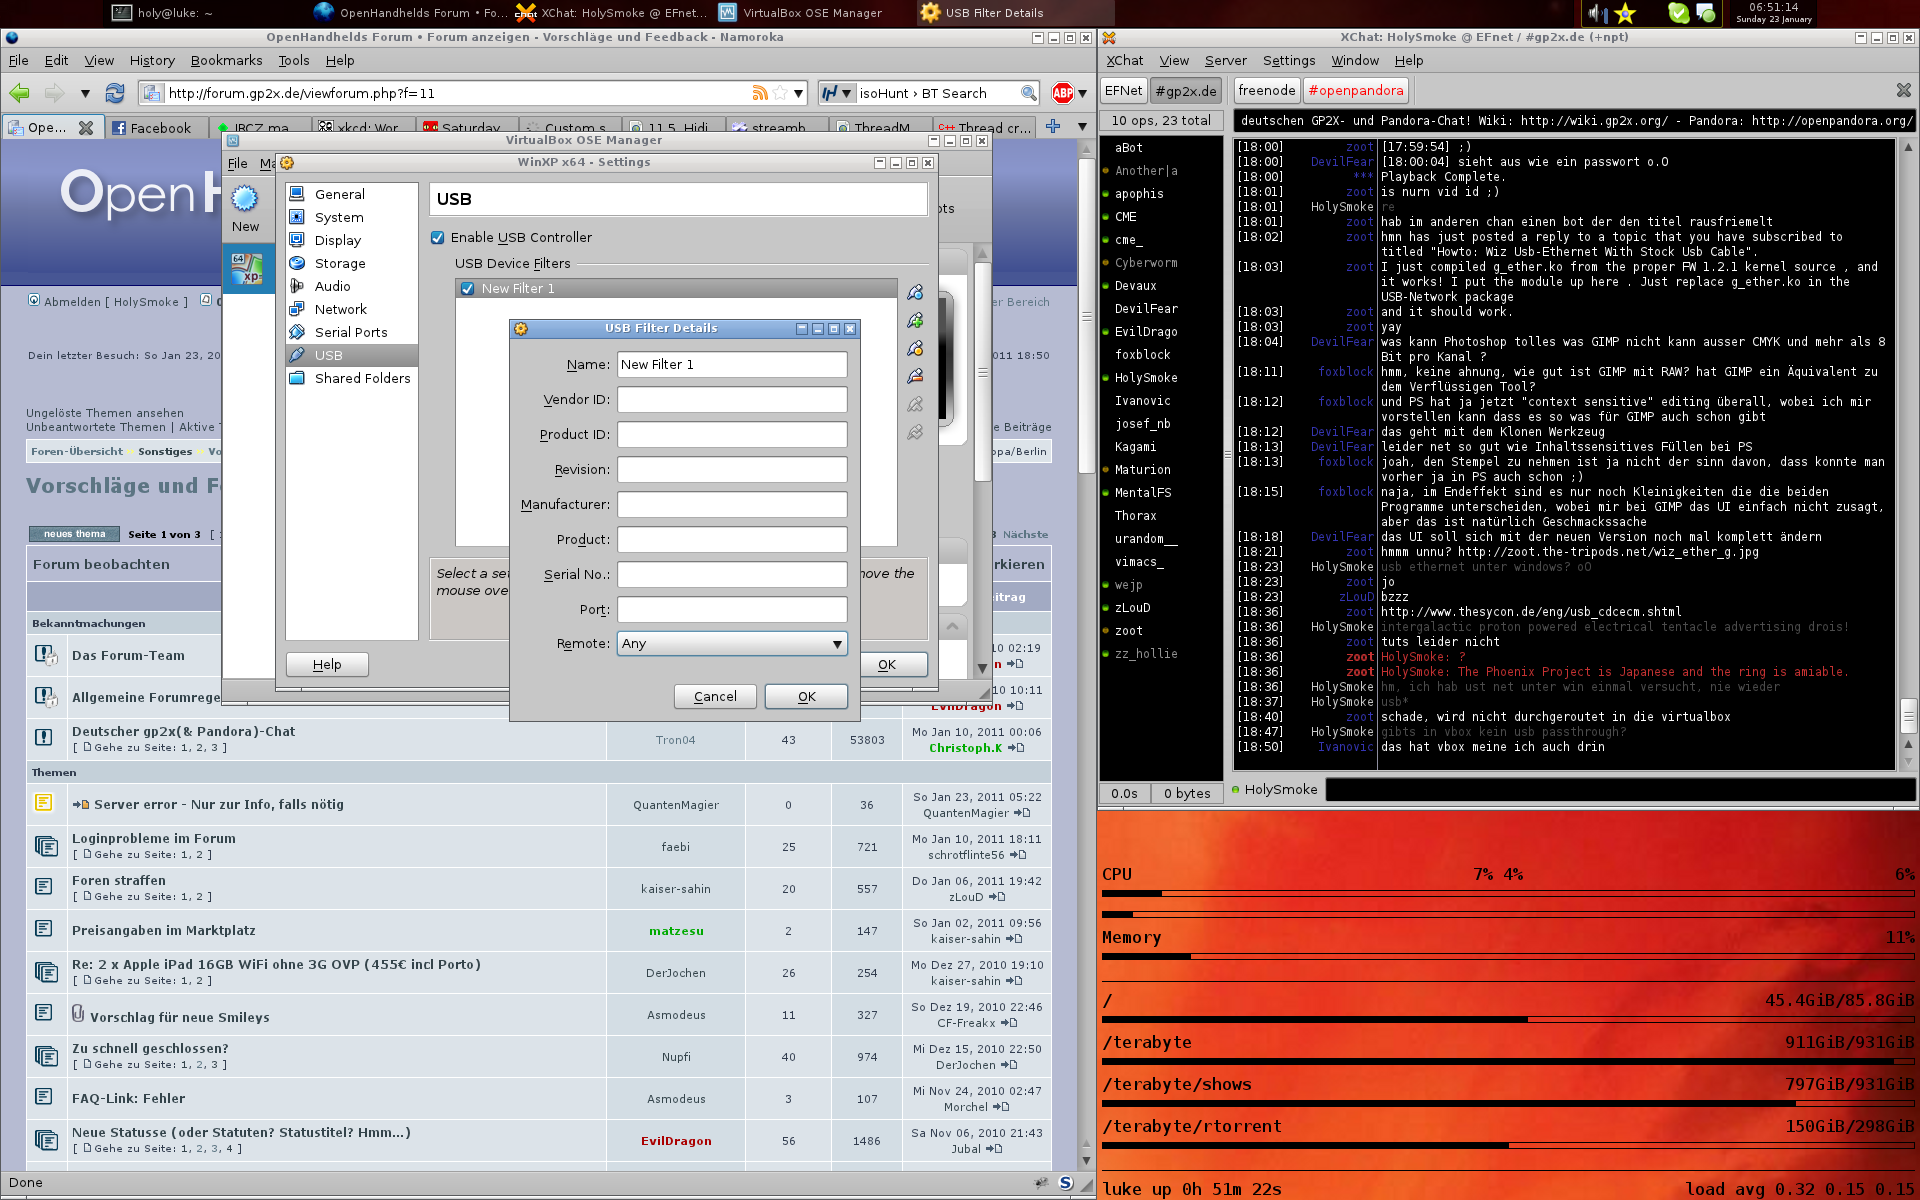Viewport: 1920px width, 1200px height.
Task: Select user DevilFear in XChat user list
Action: click(1146, 308)
